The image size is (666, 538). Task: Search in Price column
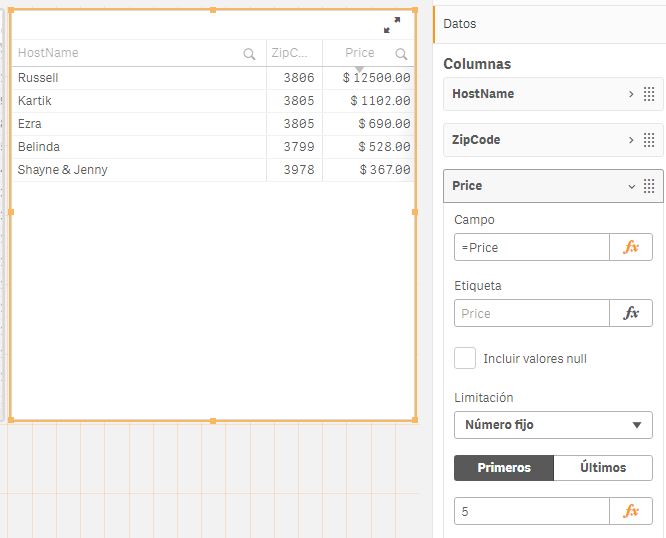point(401,54)
